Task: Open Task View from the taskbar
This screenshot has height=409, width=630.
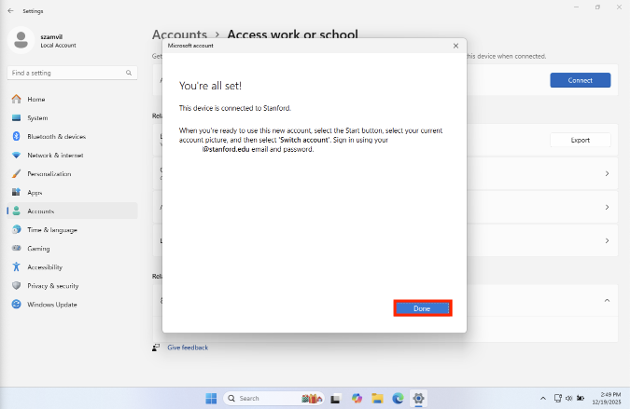Action: pos(335,399)
